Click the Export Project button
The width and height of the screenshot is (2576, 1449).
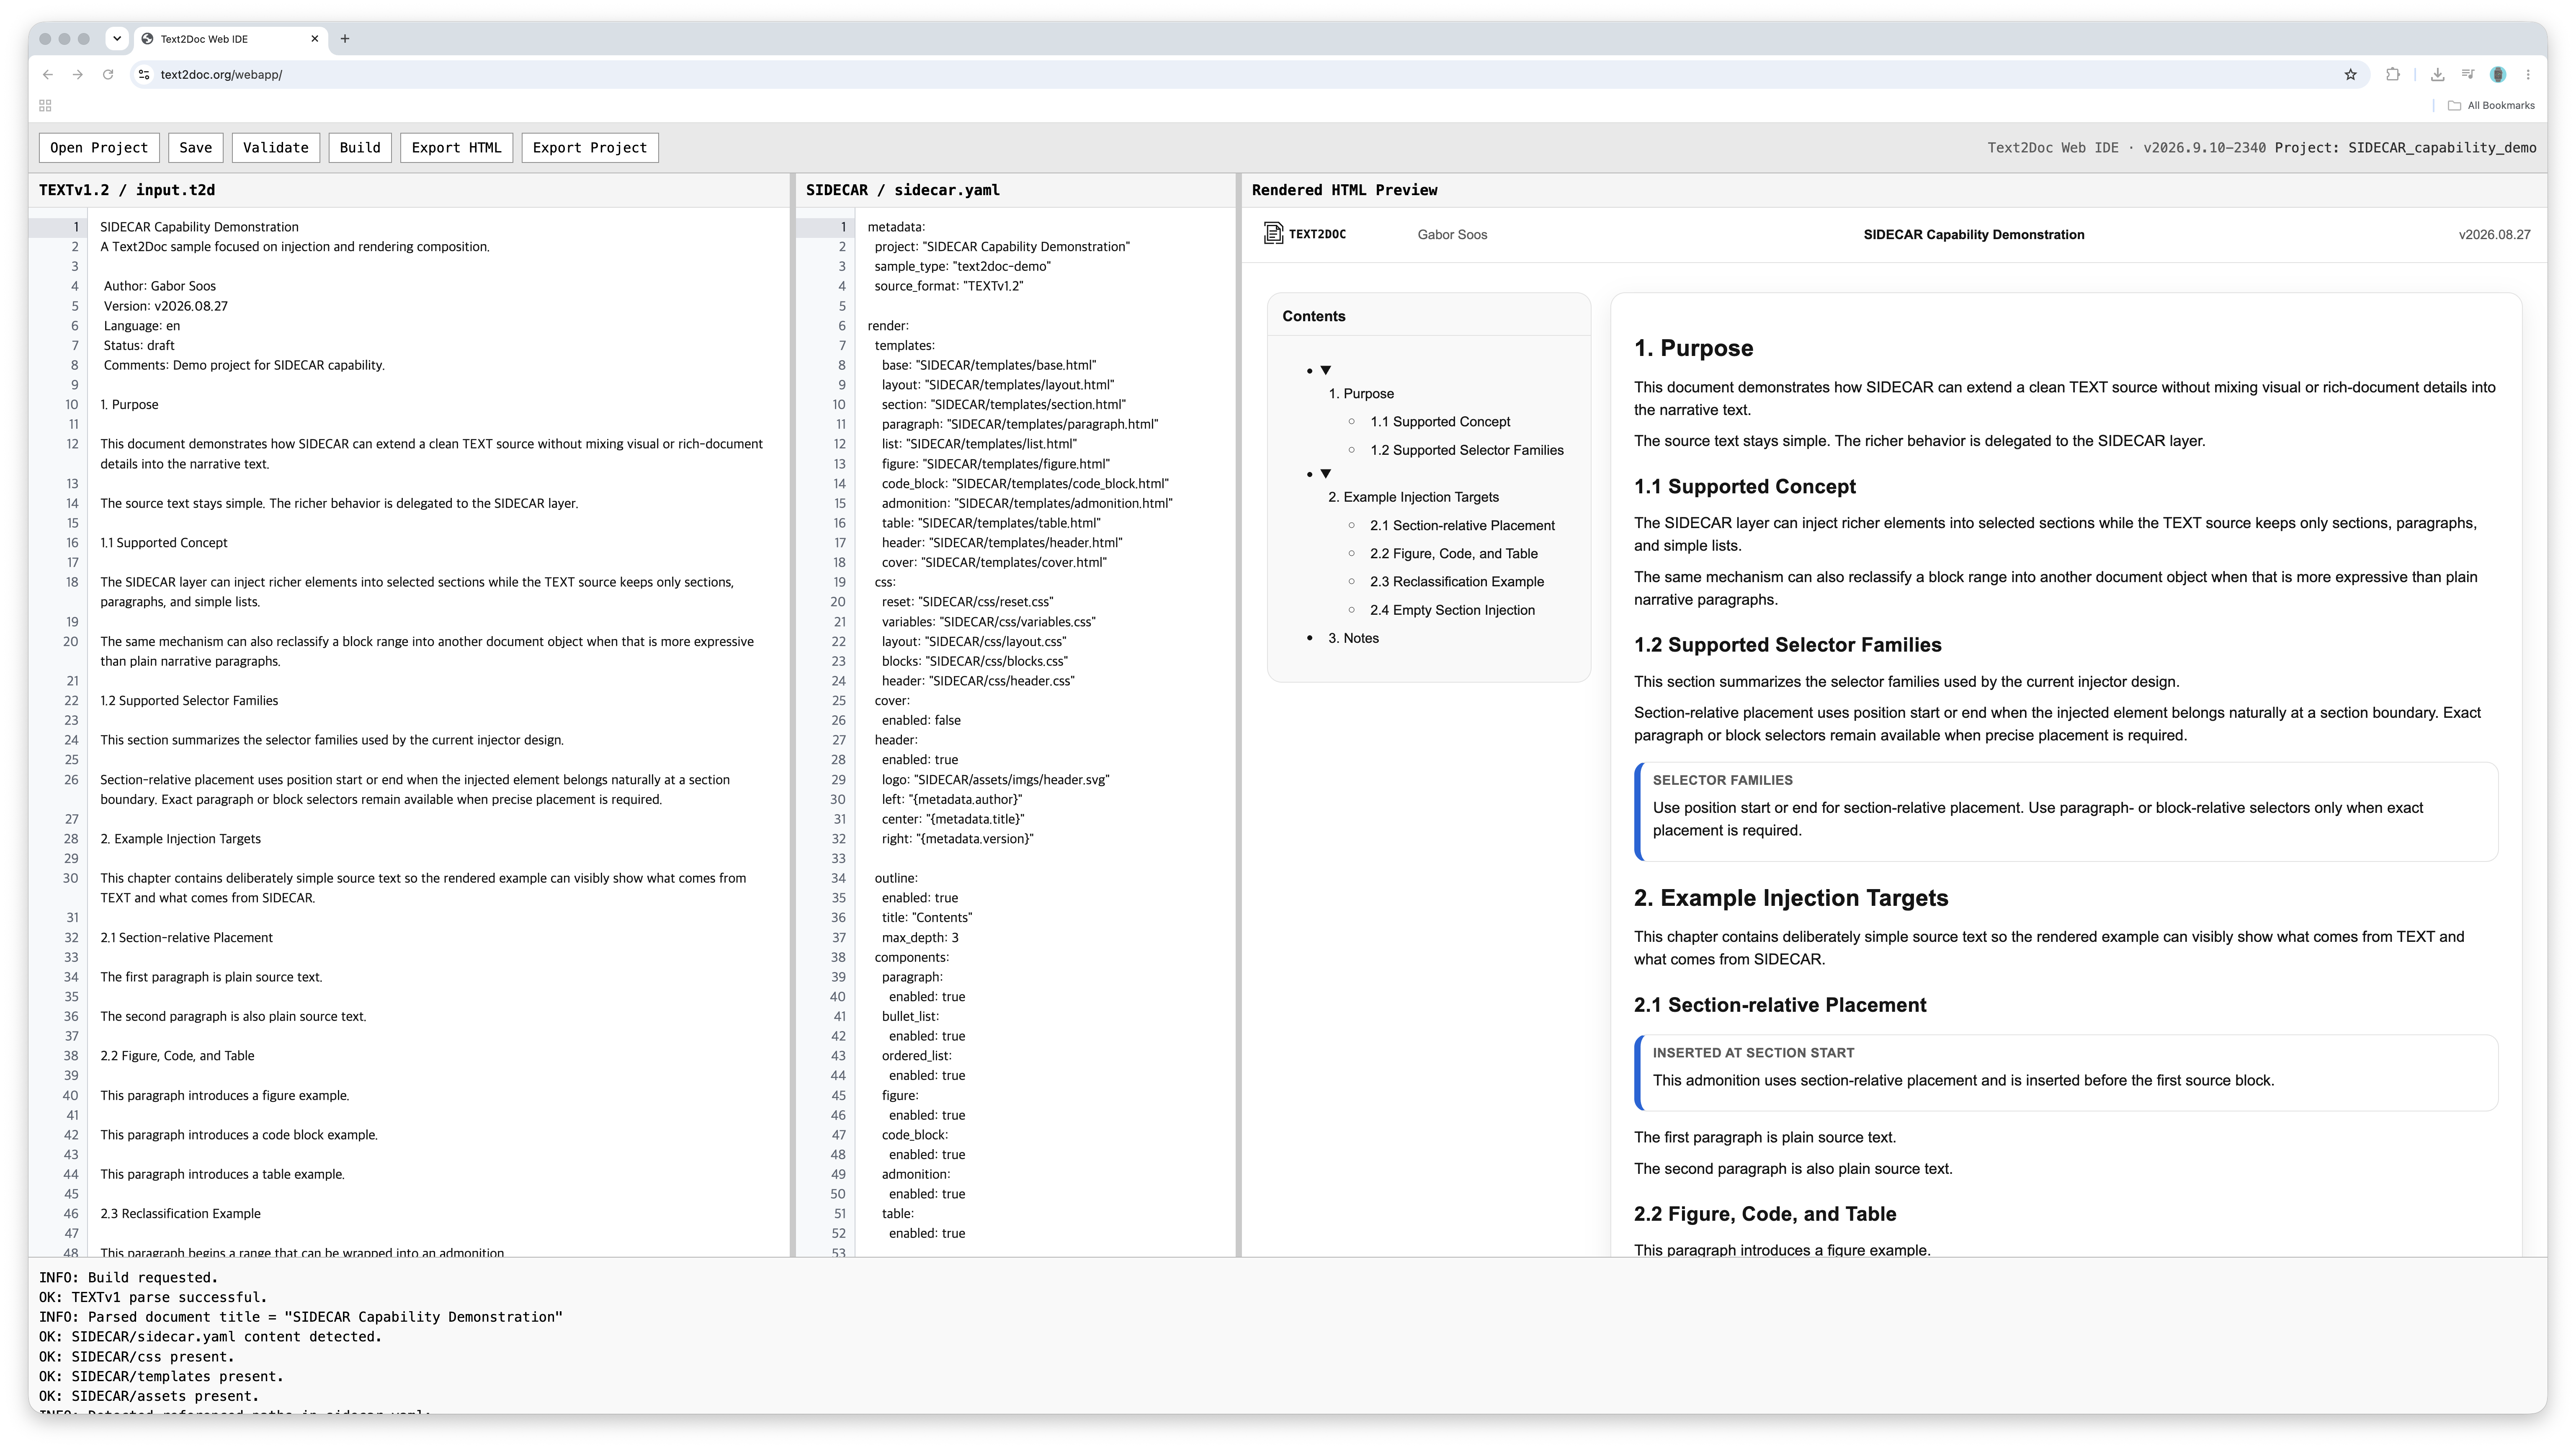[x=590, y=148]
